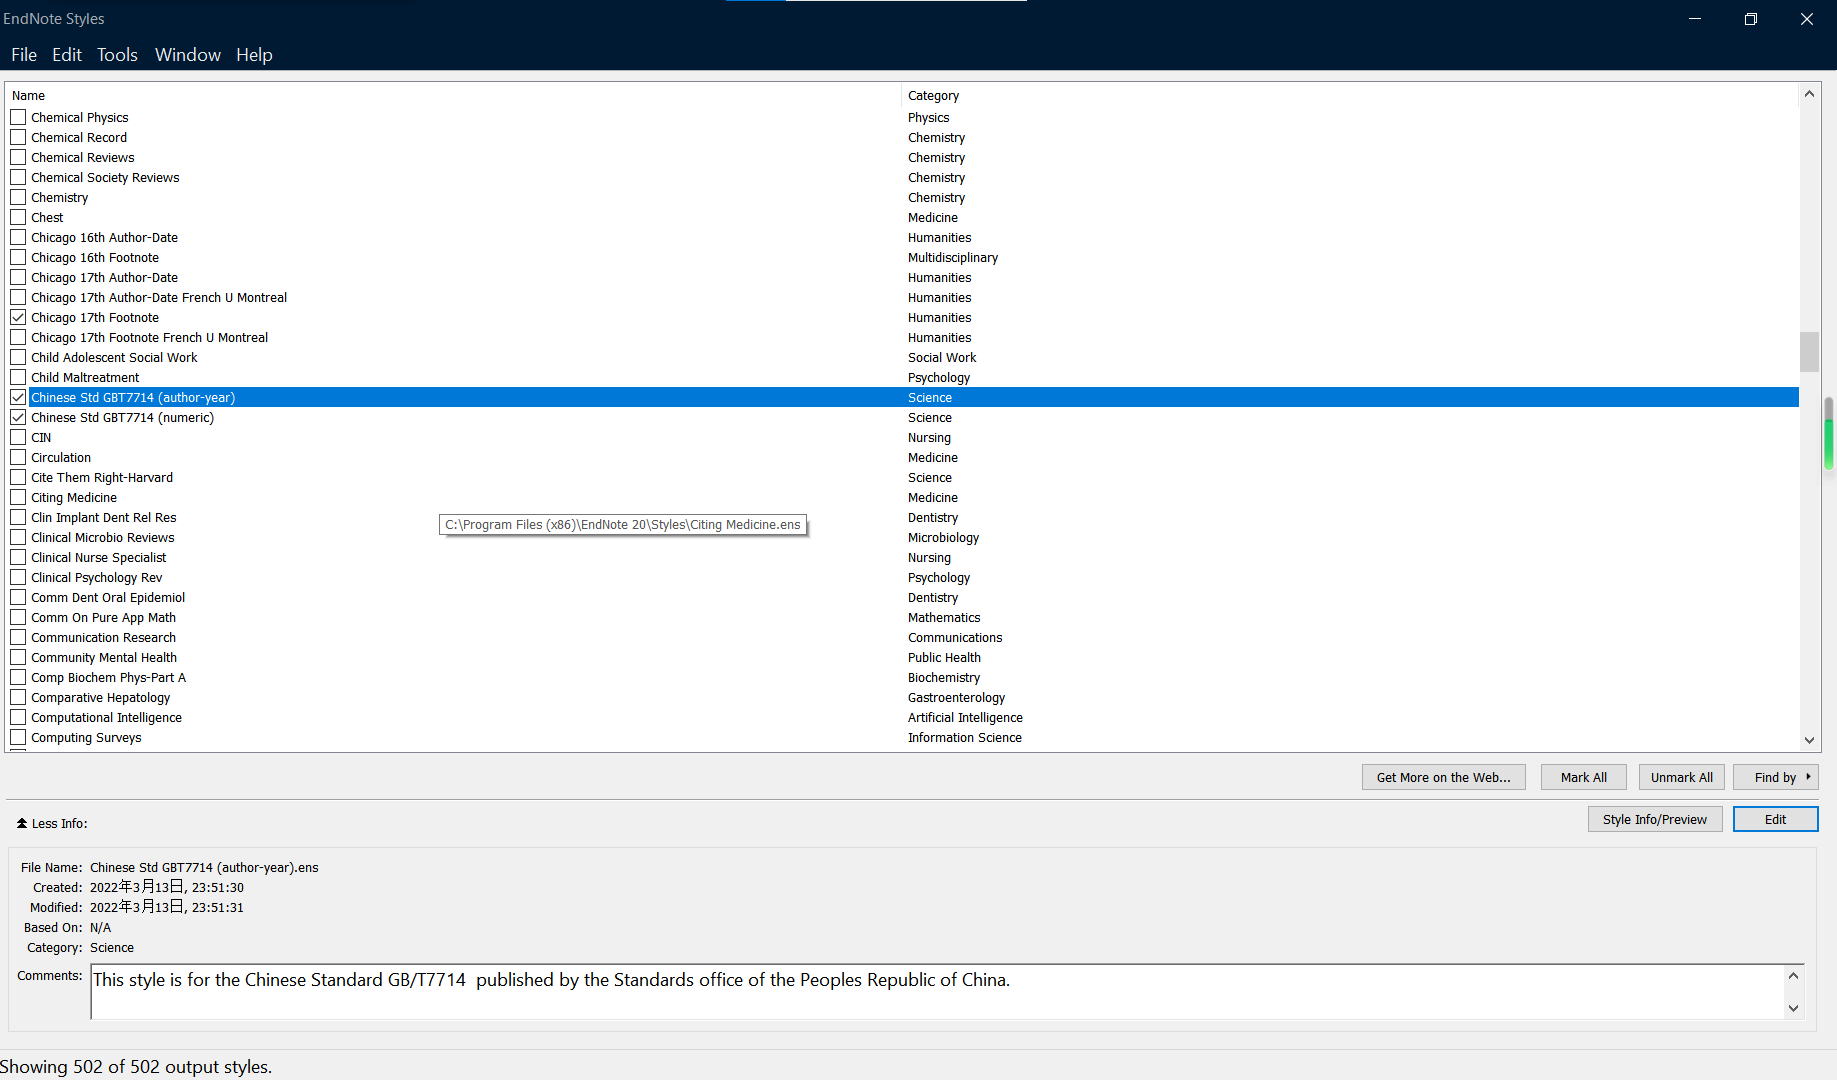1837x1080 pixels.
Task: Uncheck the Chicago 17th Footnote checkbox
Action: click(x=18, y=317)
